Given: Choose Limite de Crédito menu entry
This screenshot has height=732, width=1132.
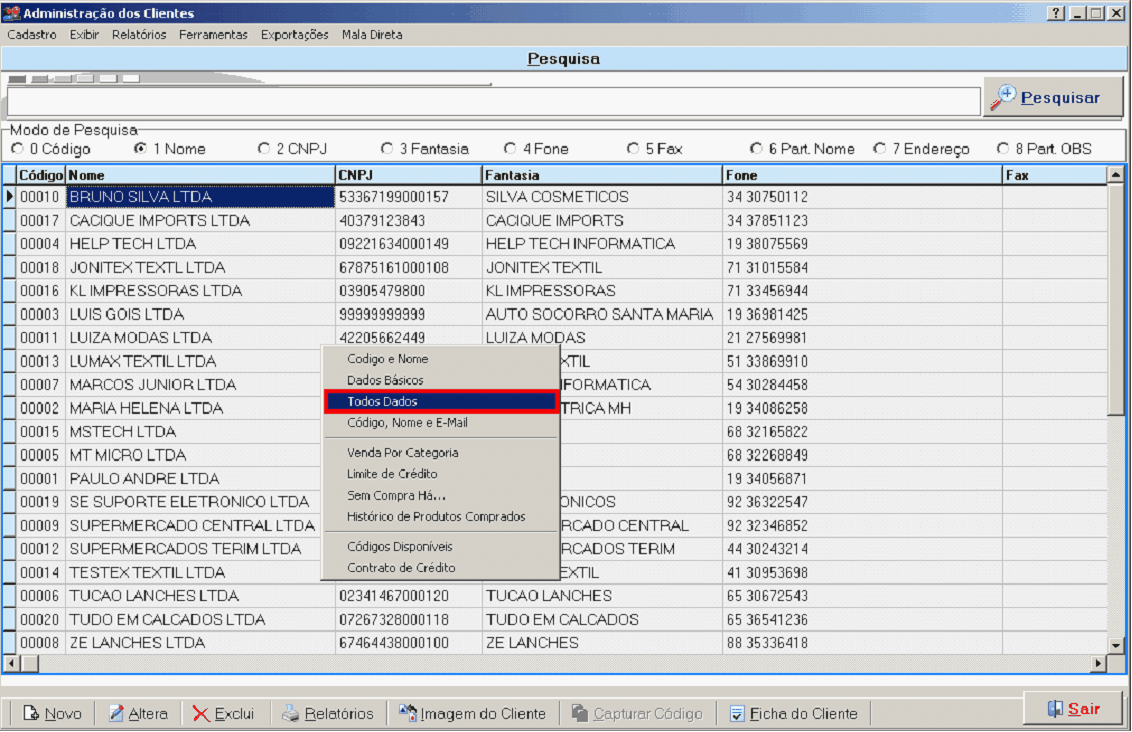Looking at the screenshot, I should [392, 474].
